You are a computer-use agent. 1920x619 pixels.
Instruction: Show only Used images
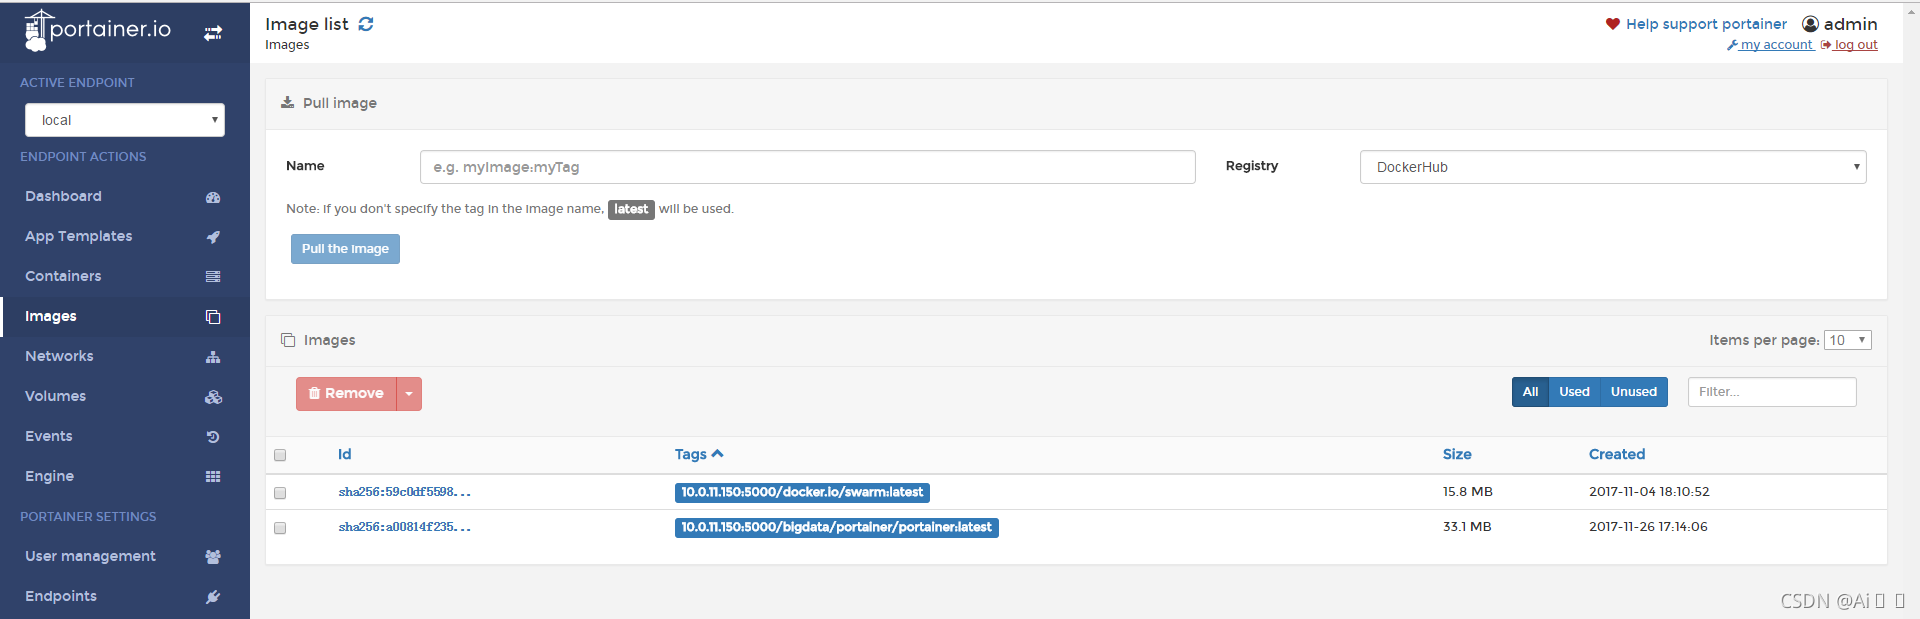1574,392
